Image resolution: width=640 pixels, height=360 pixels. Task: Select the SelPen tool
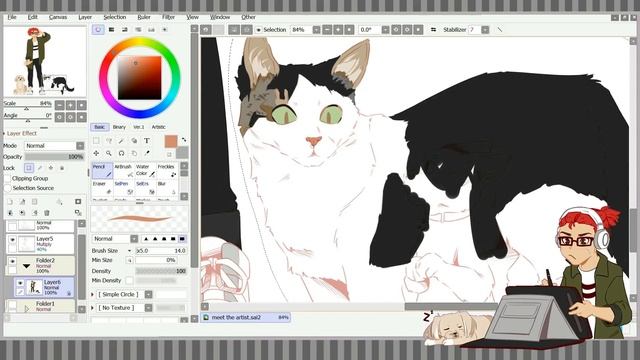point(124,188)
